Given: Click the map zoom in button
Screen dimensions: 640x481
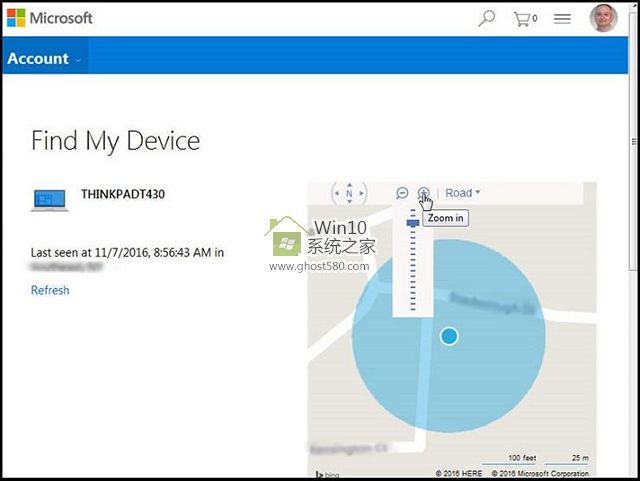Looking at the screenshot, I should (424, 193).
